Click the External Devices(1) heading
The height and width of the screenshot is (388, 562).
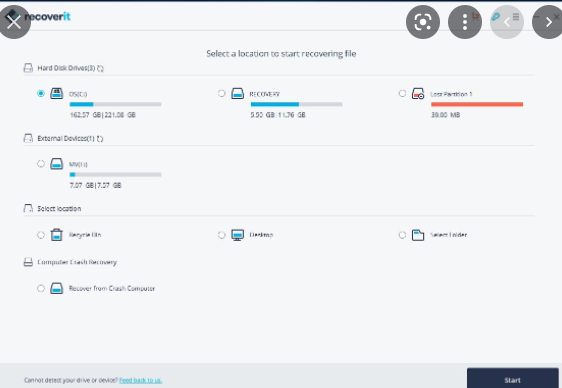point(66,139)
